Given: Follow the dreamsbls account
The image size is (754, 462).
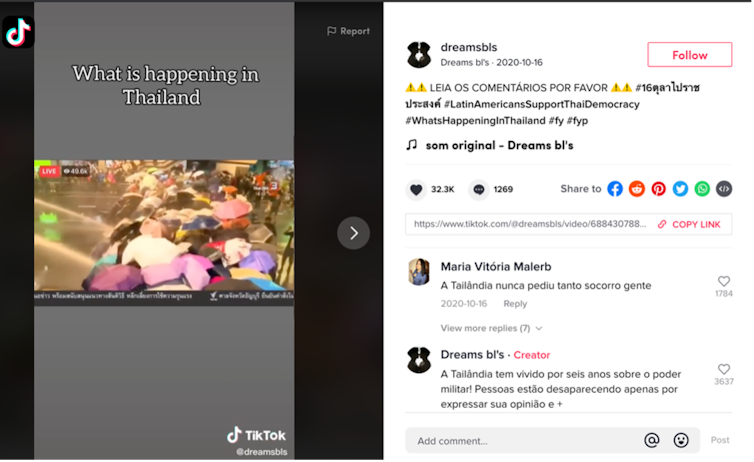Looking at the screenshot, I should pyautogui.click(x=689, y=55).
